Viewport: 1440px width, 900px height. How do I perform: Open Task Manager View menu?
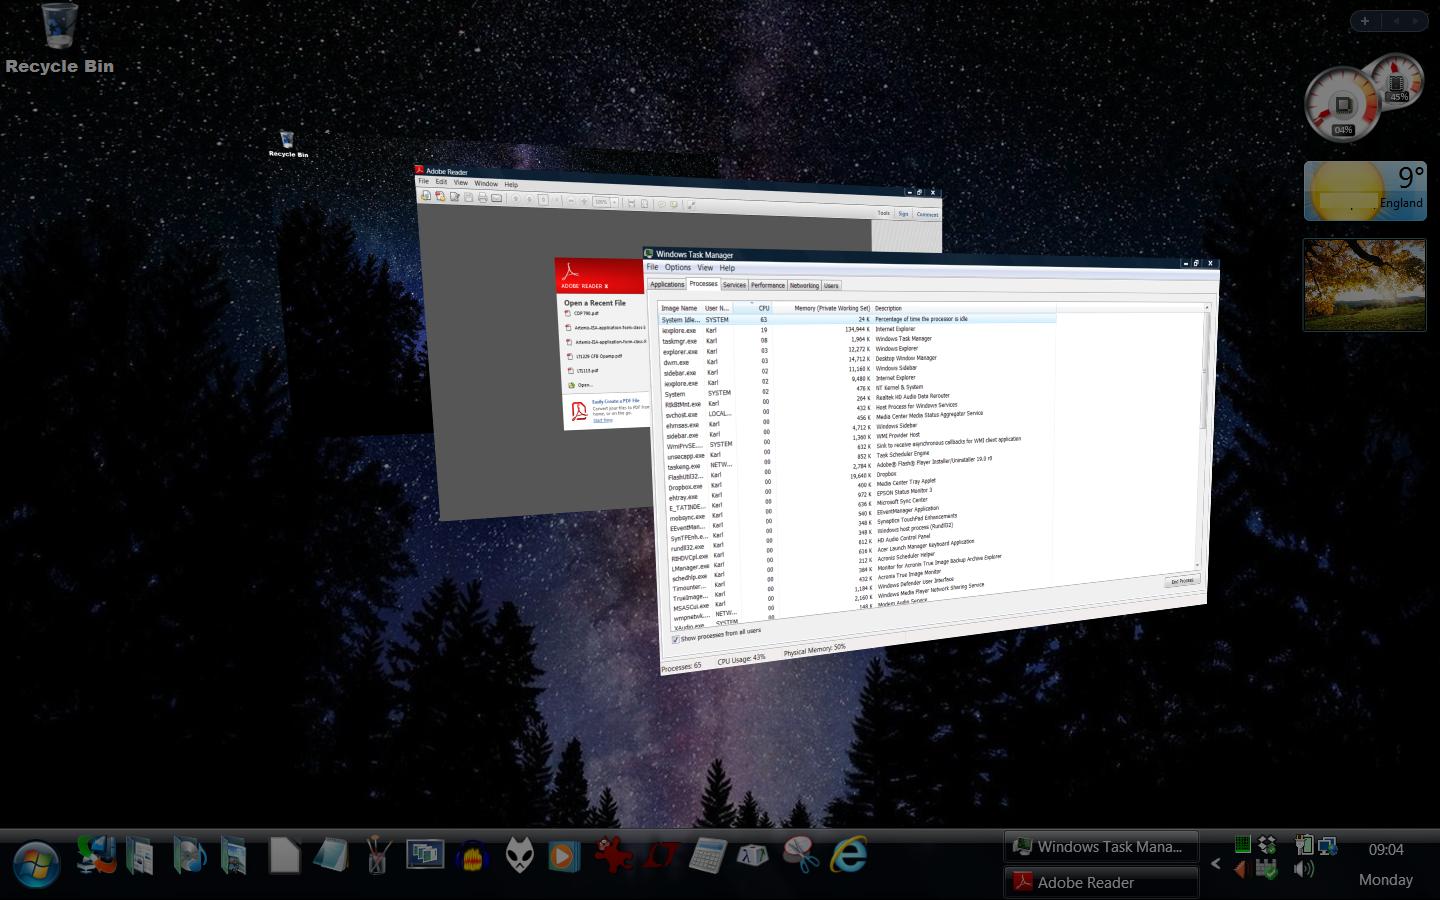(705, 267)
